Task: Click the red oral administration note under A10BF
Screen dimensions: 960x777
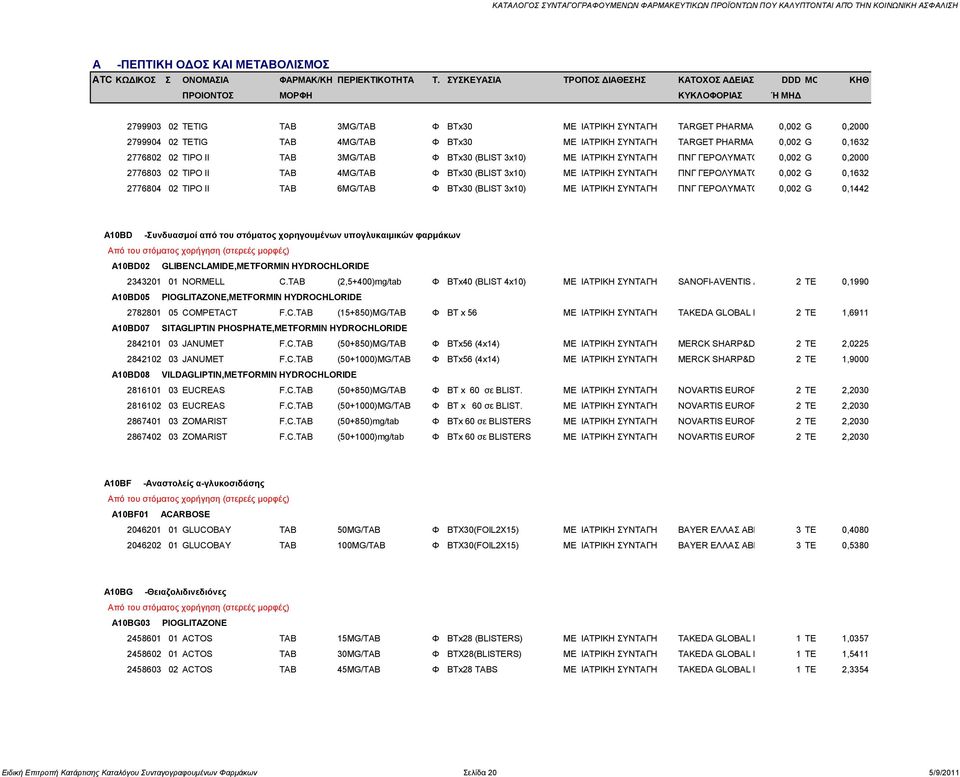Action: (198, 499)
